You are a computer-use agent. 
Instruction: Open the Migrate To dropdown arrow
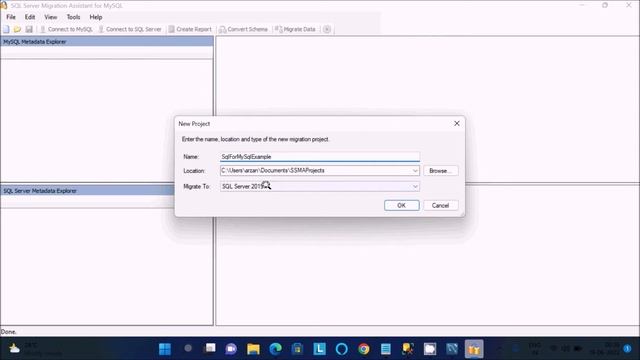click(x=415, y=187)
